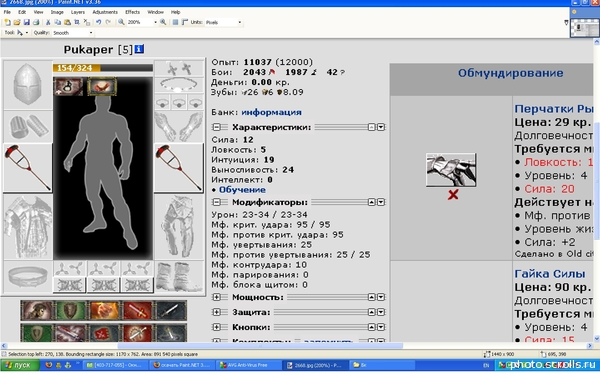Click the Cut scissors icon
Viewport: 600px width, 375px height.
coord(48,22)
